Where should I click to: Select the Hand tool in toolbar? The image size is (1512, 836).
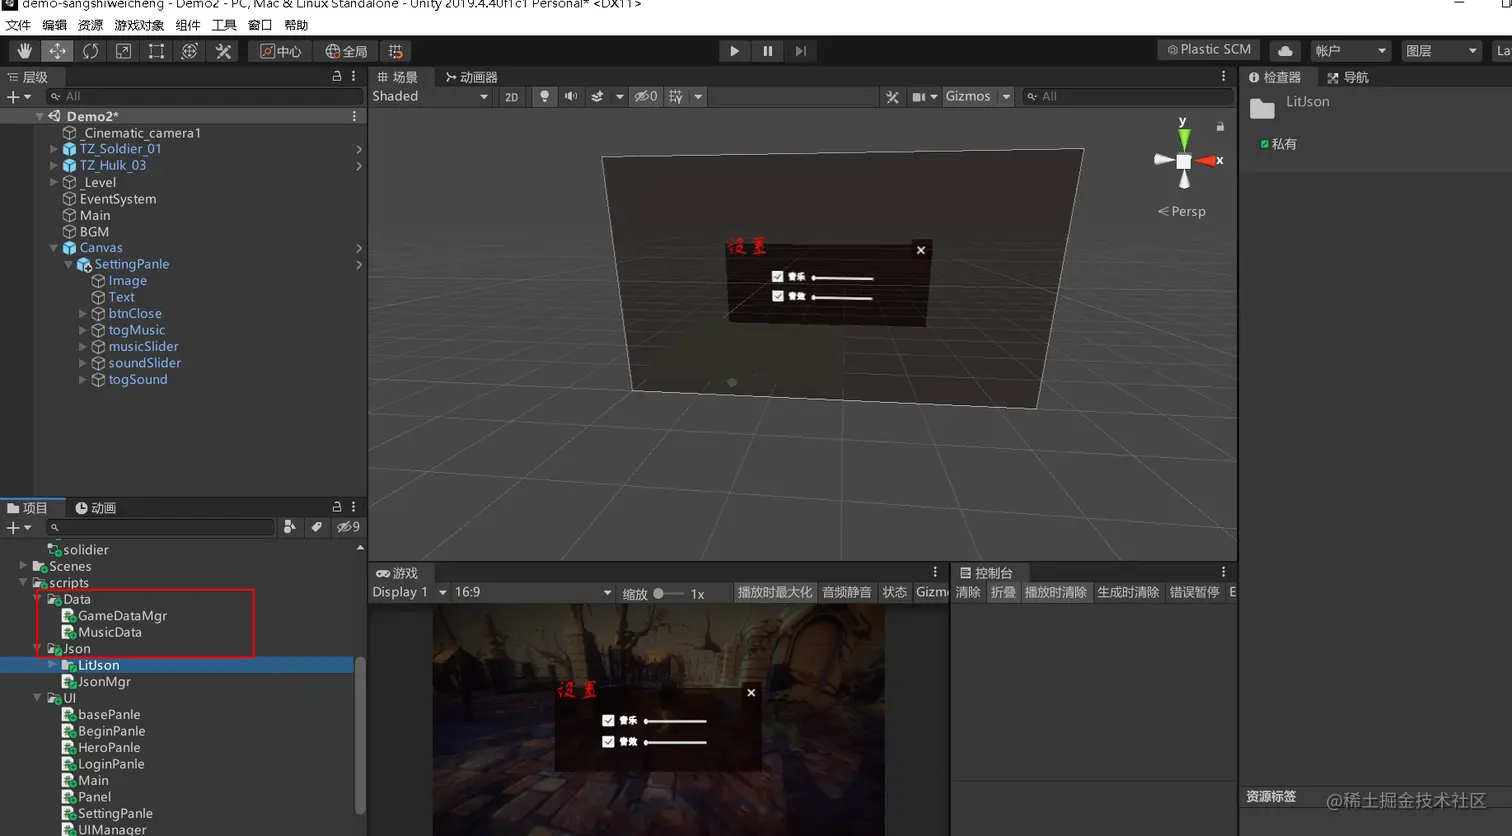[x=24, y=51]
